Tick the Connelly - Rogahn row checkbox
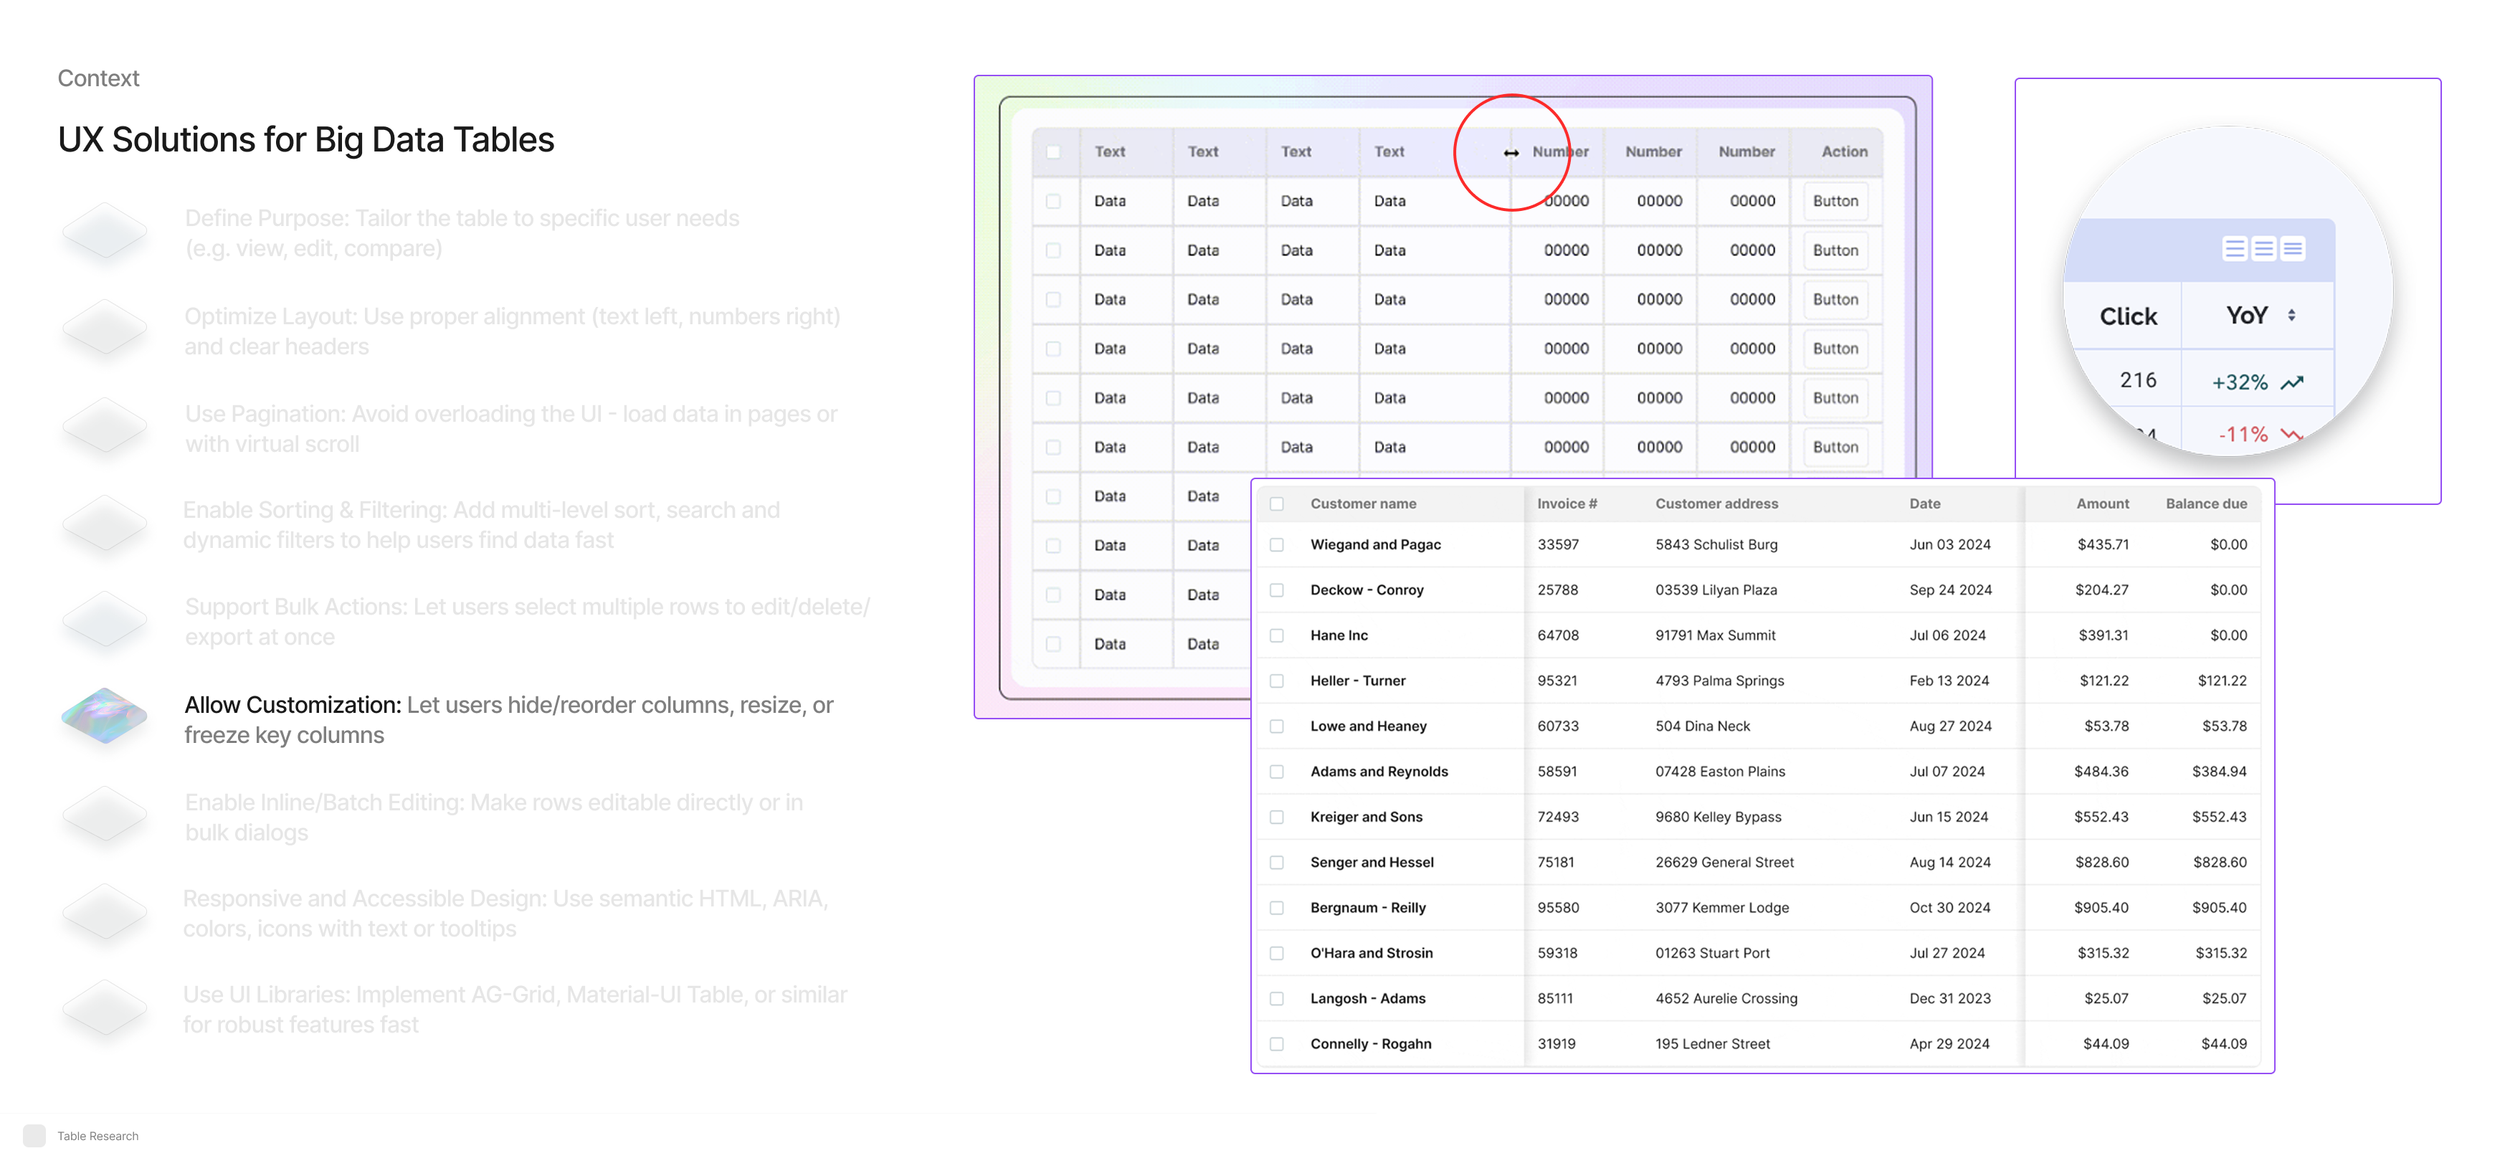The image size is (2500, 1159). pos(1277,1044)
